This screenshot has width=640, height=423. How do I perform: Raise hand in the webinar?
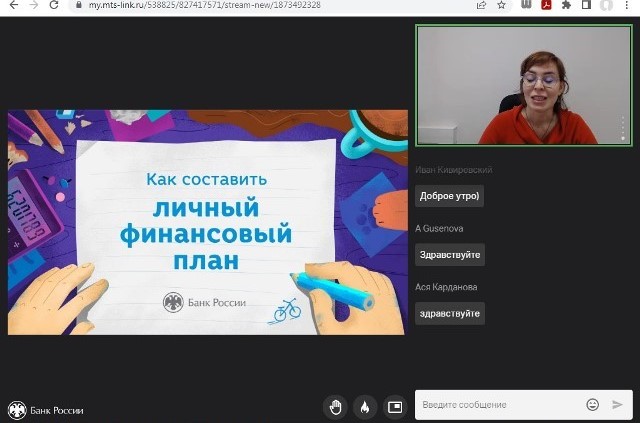click(x=335, y=407)
